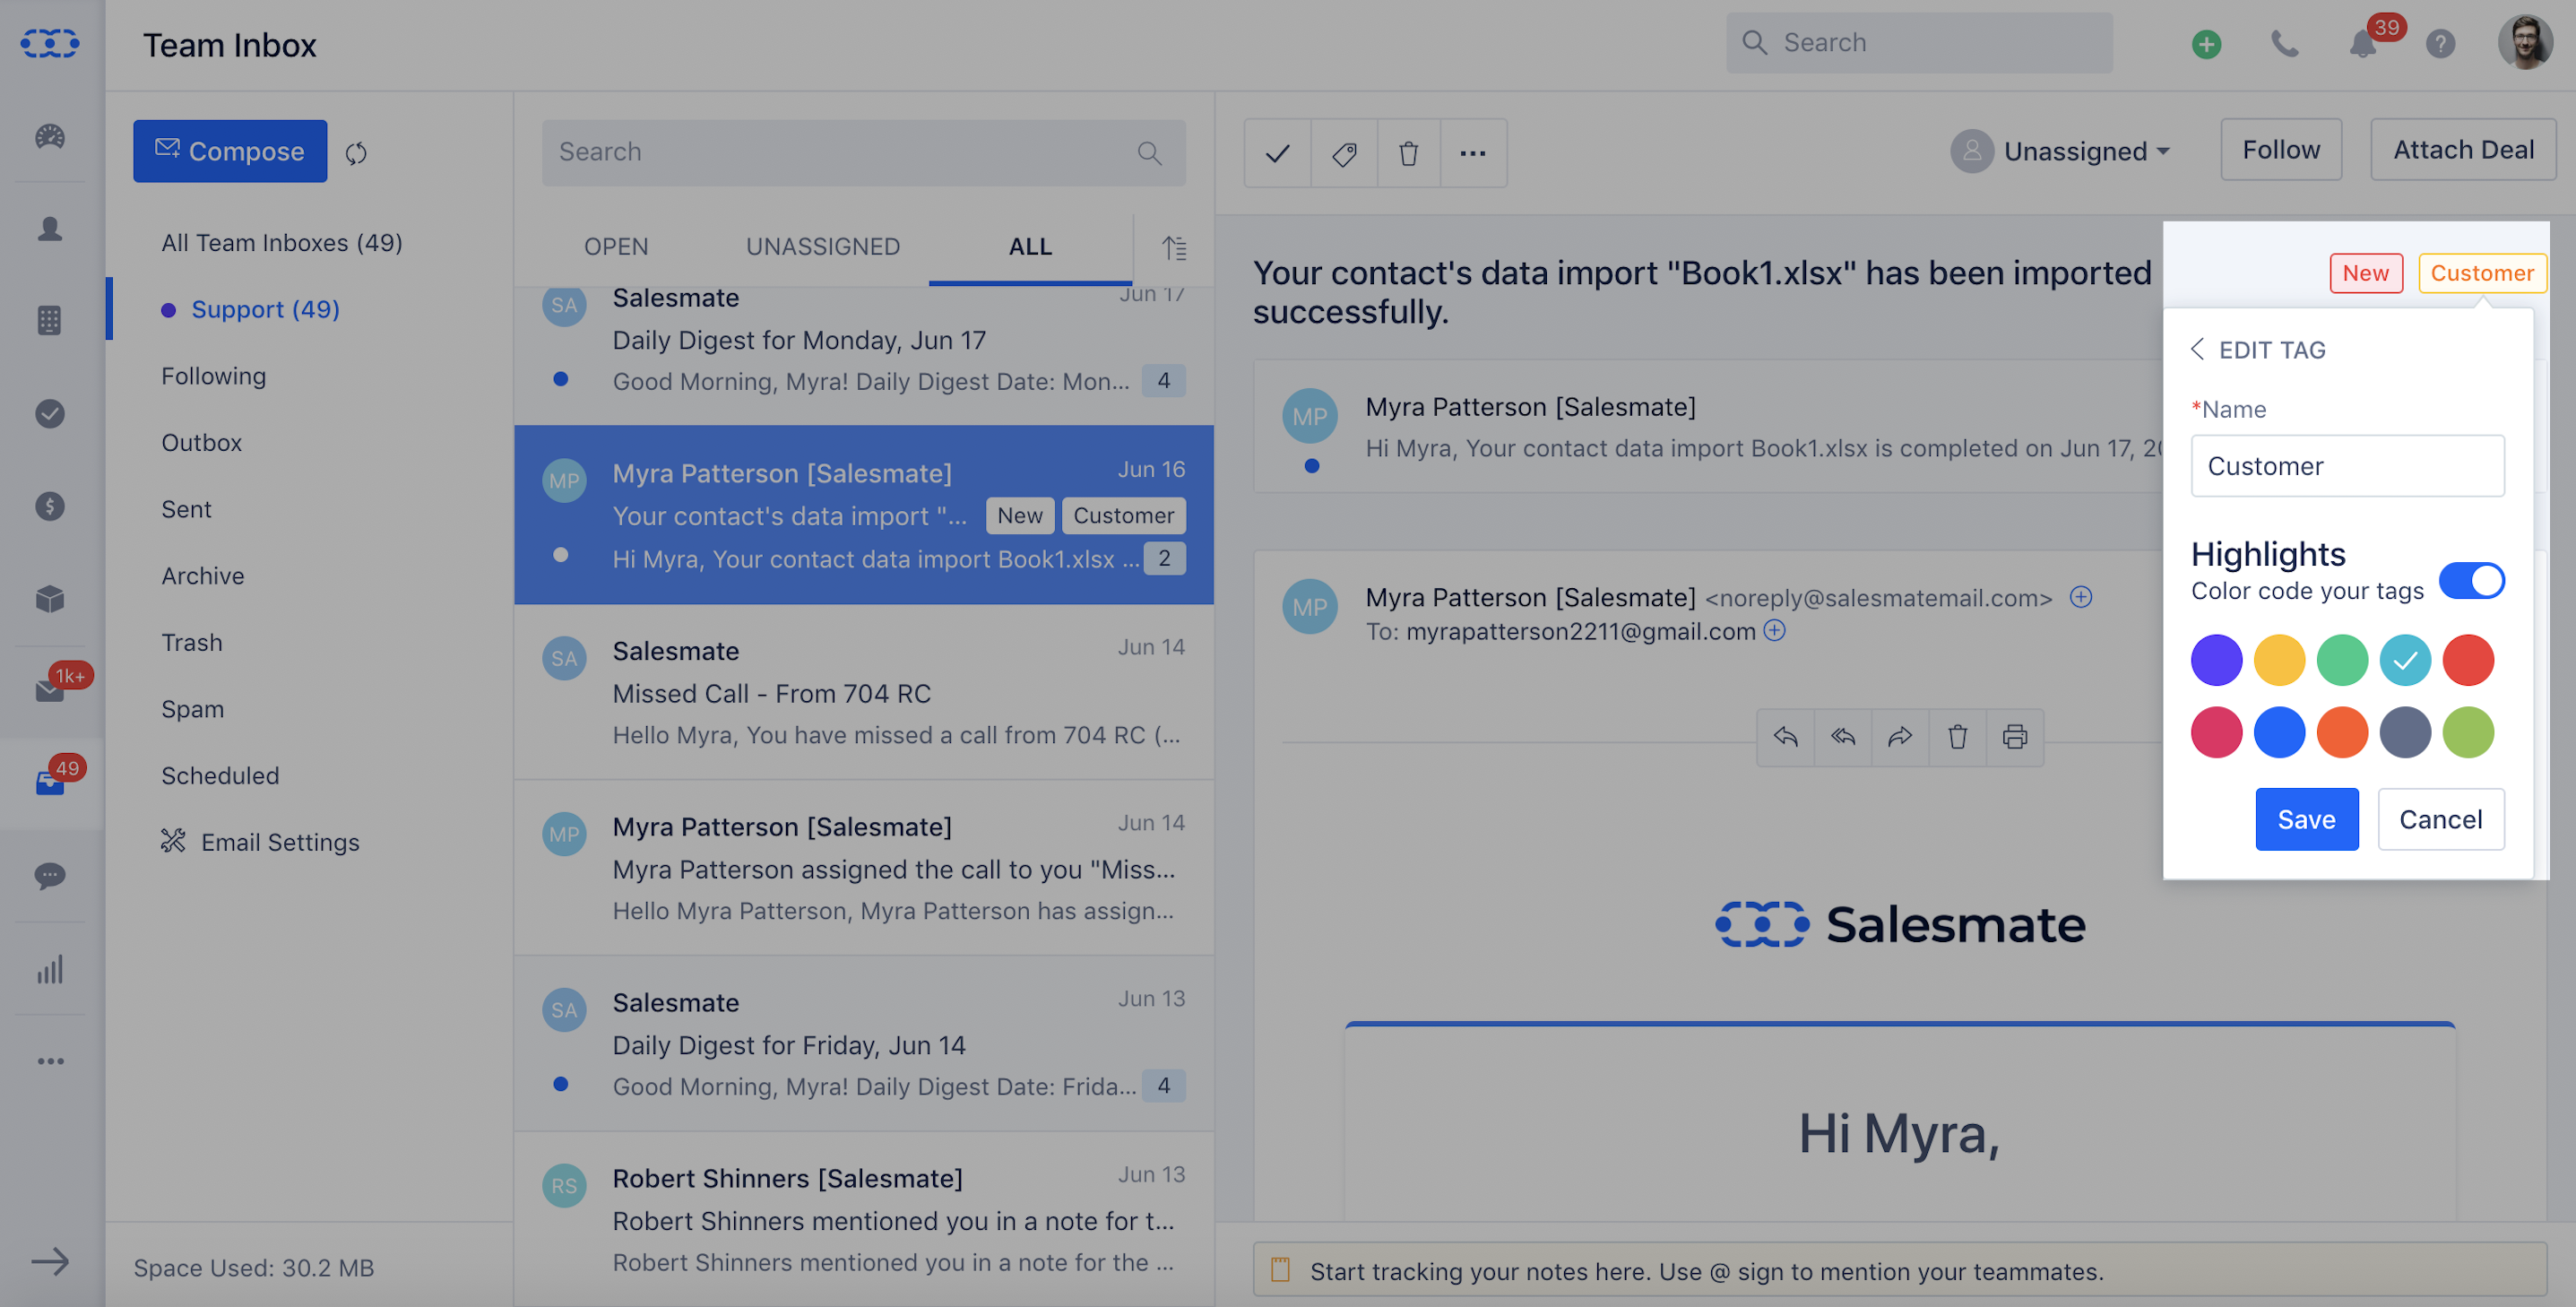This screenshot has height=1307, width=2576.
Task: Open the Products box icon in the sidebar
Action: tap(50, 599)
